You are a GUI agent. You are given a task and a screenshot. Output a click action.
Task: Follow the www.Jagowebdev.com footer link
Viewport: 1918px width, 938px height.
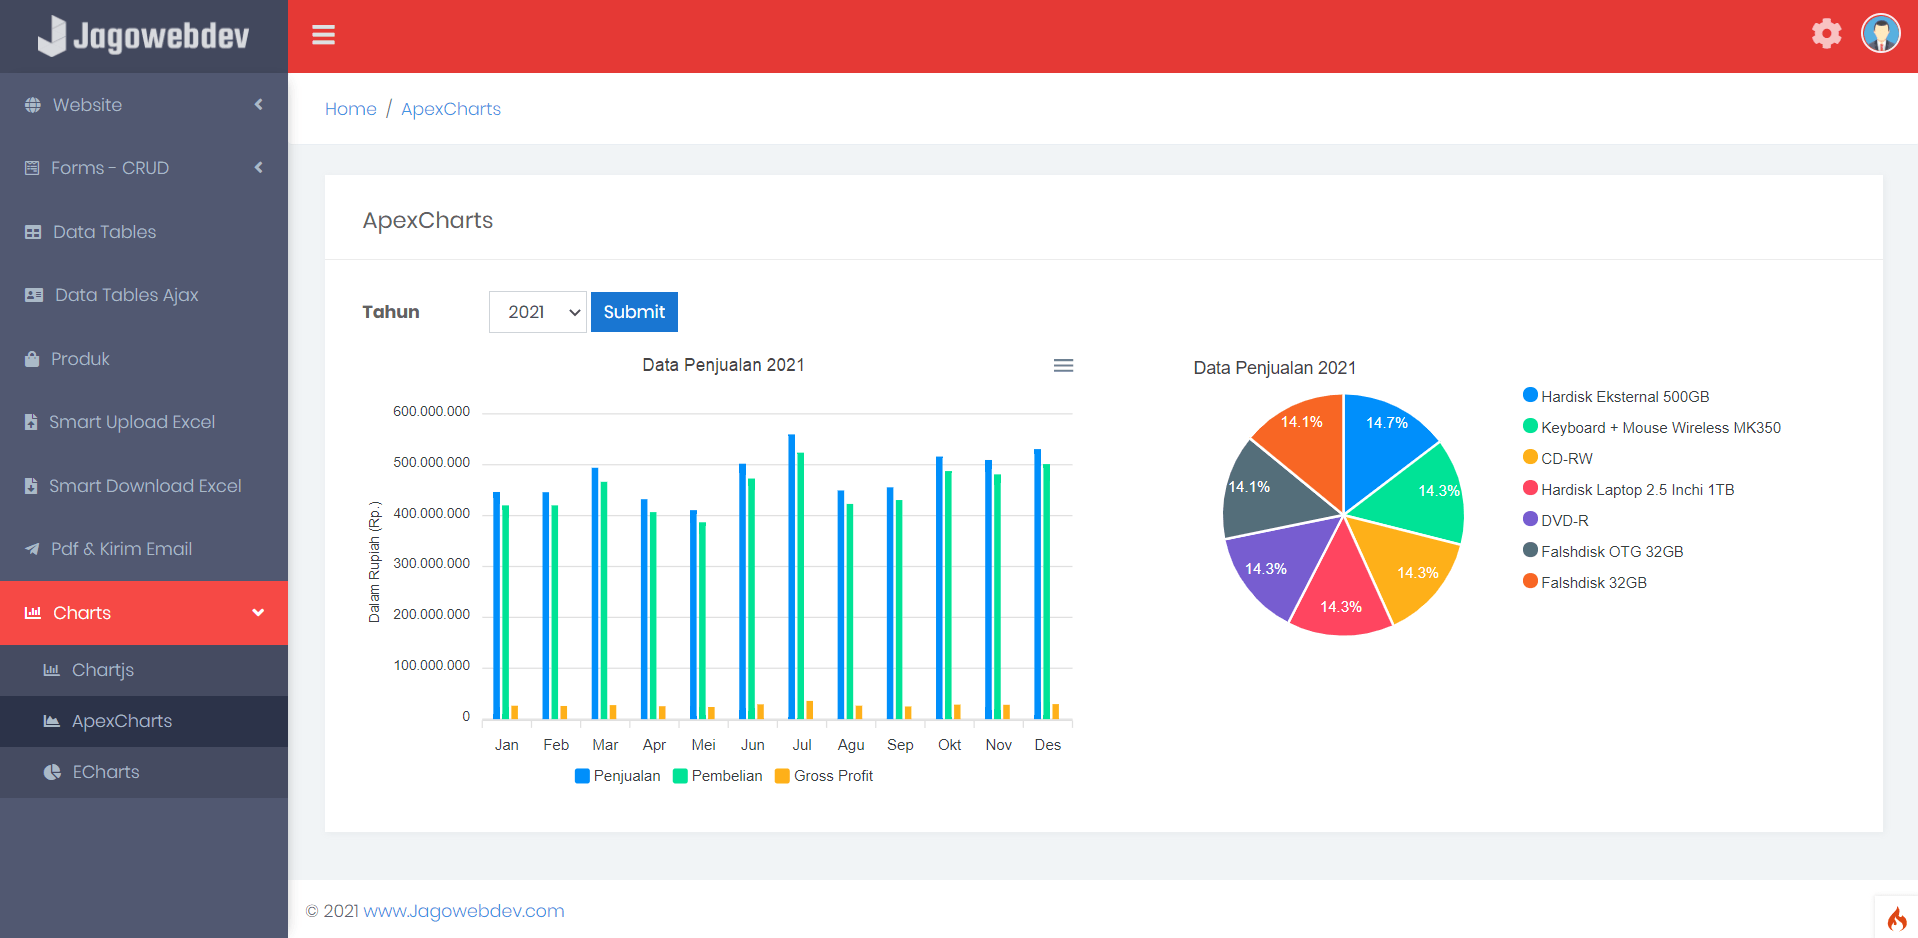click(463, 910)
